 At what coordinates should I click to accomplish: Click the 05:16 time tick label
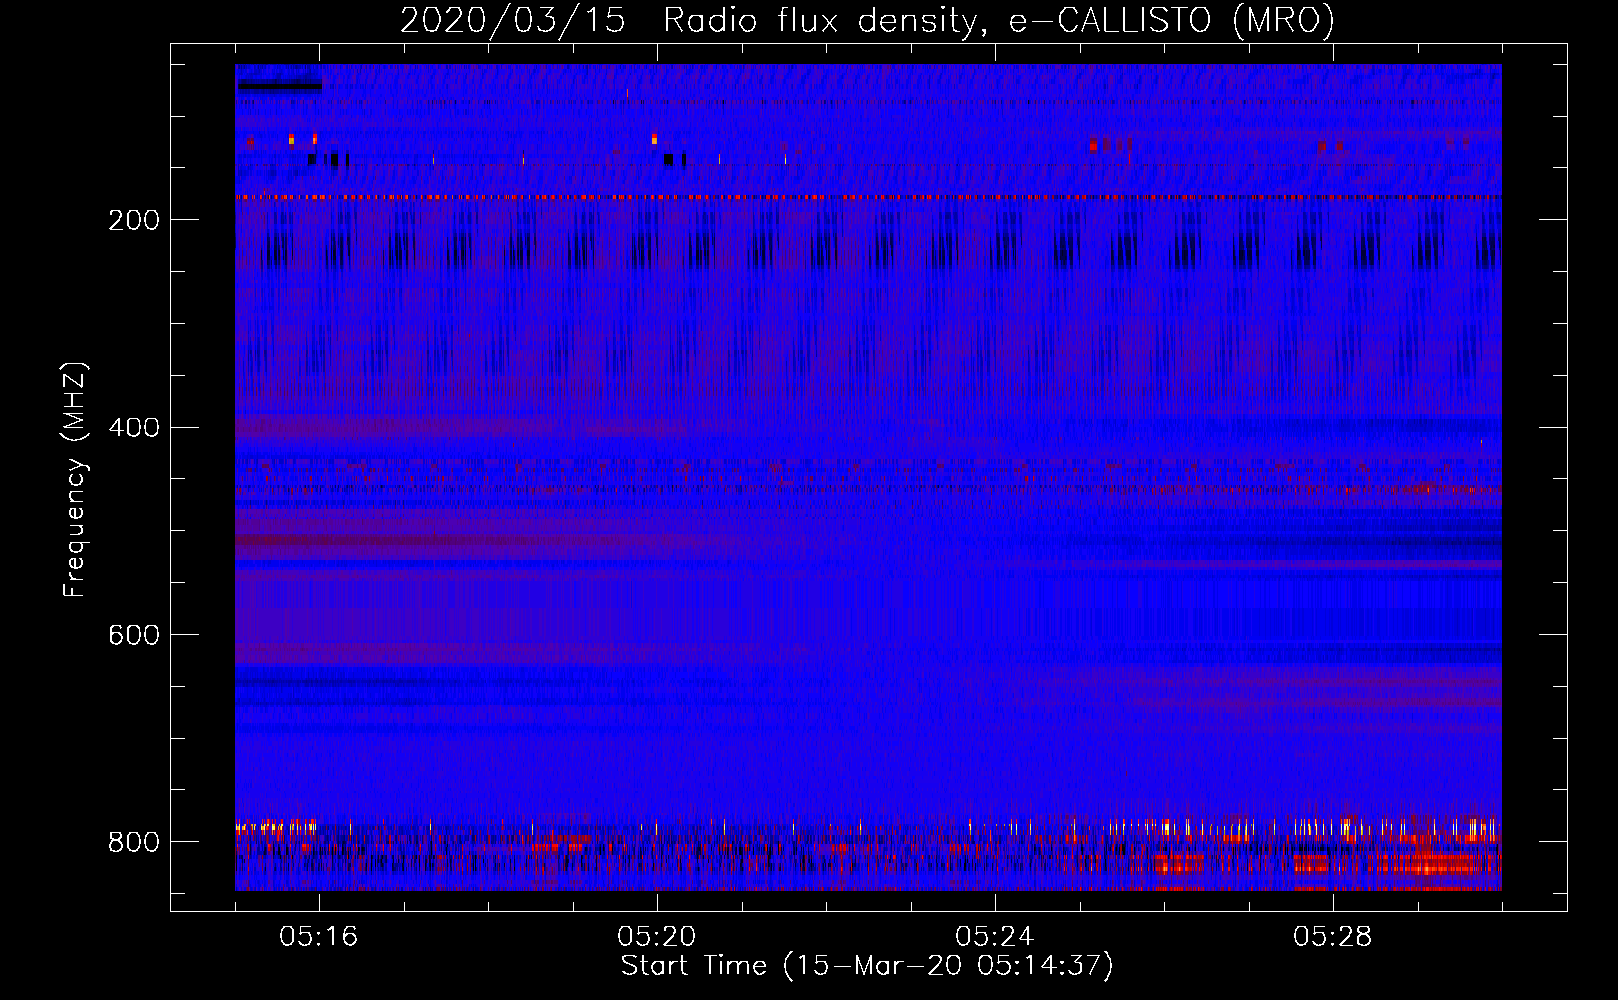click(319, 937)
